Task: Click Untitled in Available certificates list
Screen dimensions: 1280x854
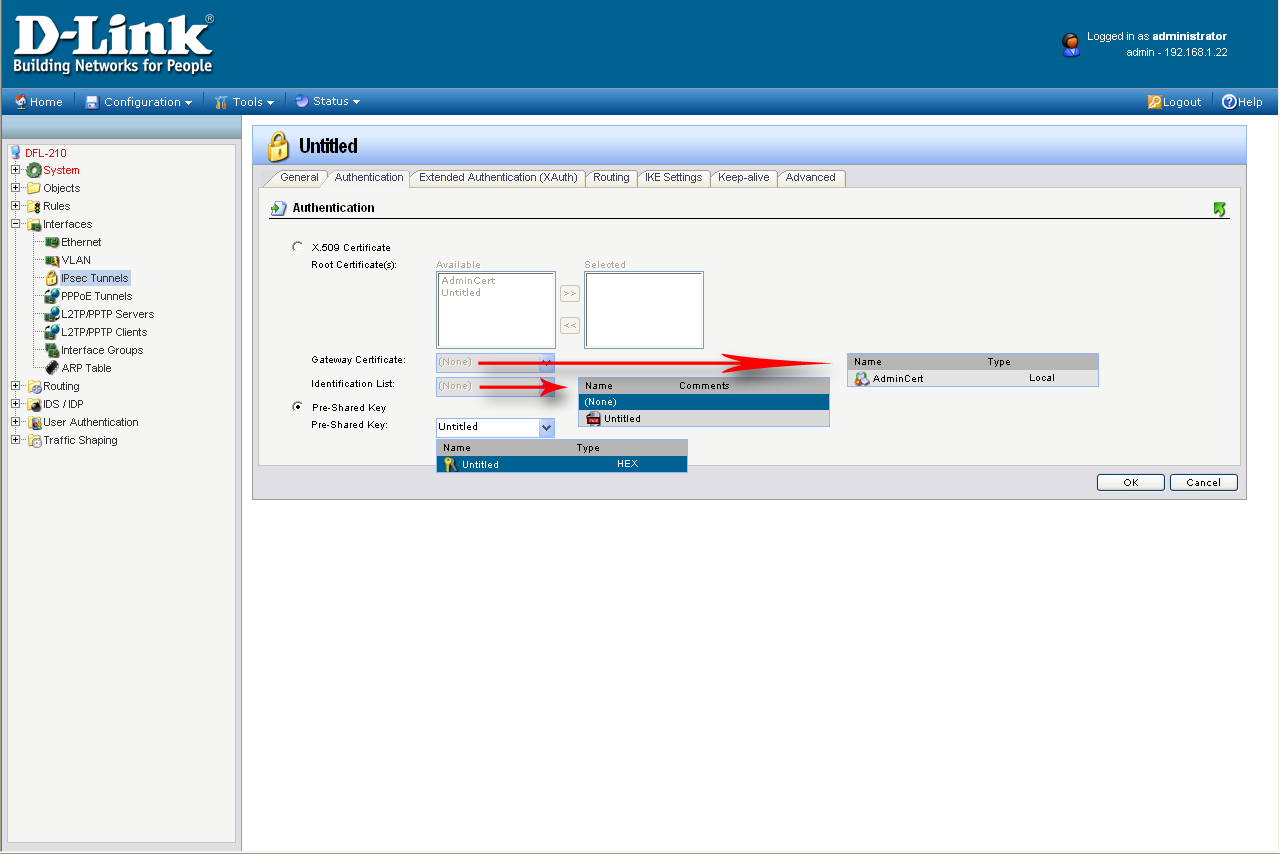Action: 461,293
